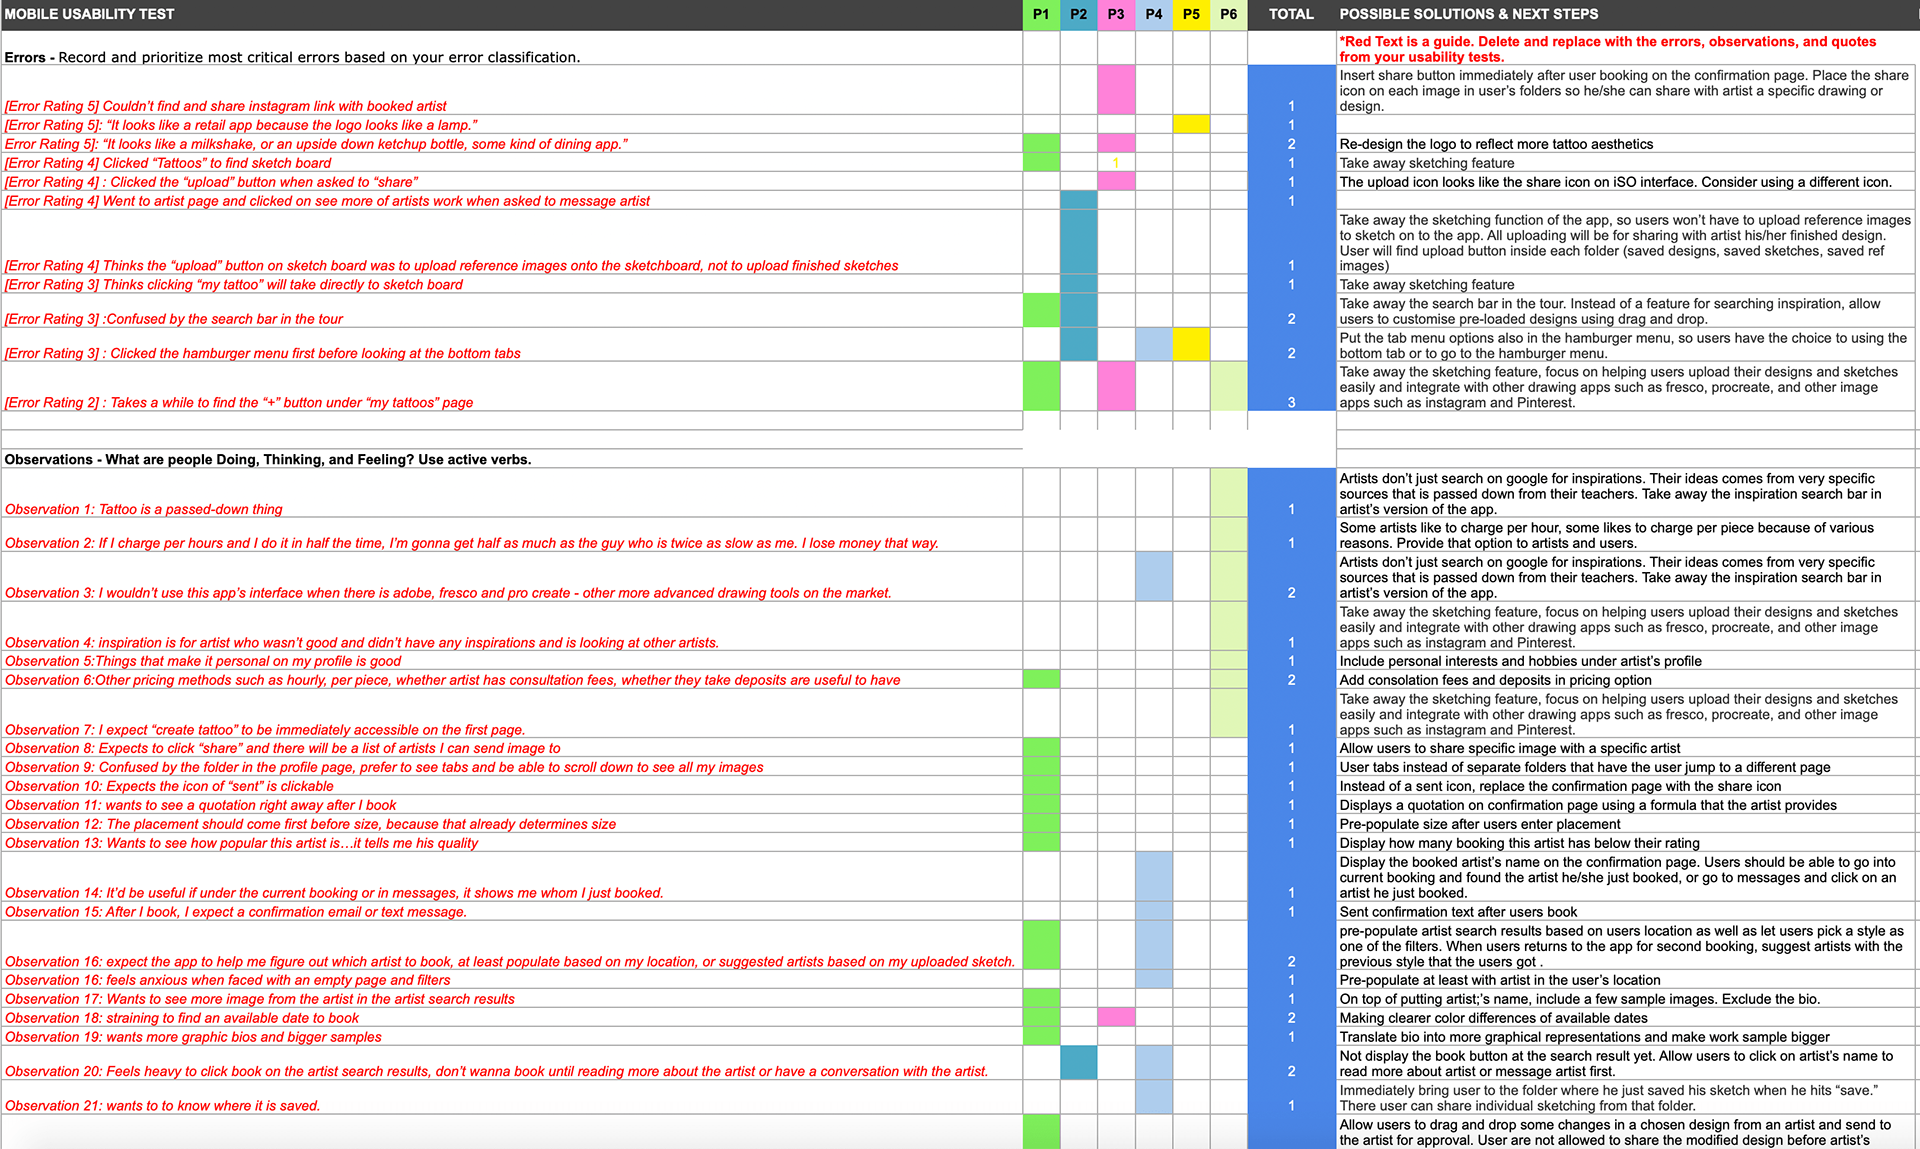Viewport: 1920px width, 1149px height.
Task: Select error Clicked Tattoos to find sketch board
Action: click(511, 163)
